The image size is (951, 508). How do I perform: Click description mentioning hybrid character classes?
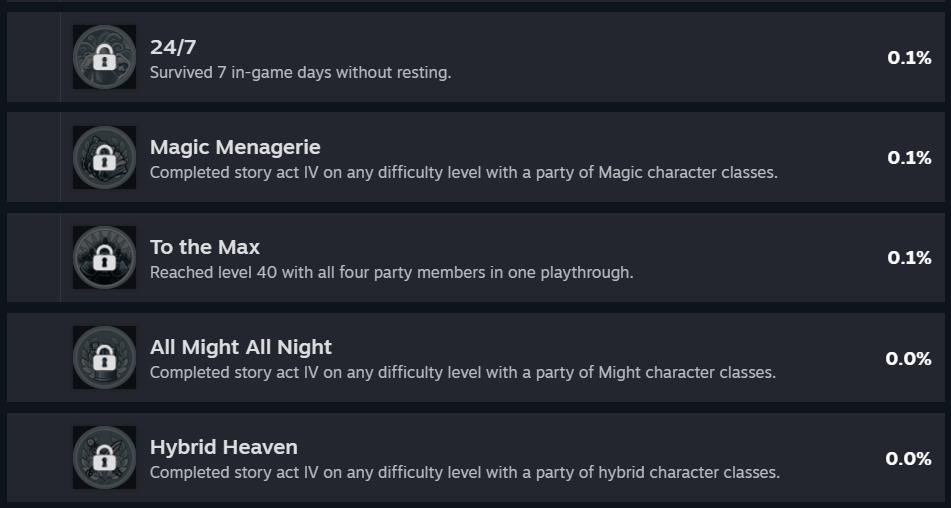pos(465,473)
